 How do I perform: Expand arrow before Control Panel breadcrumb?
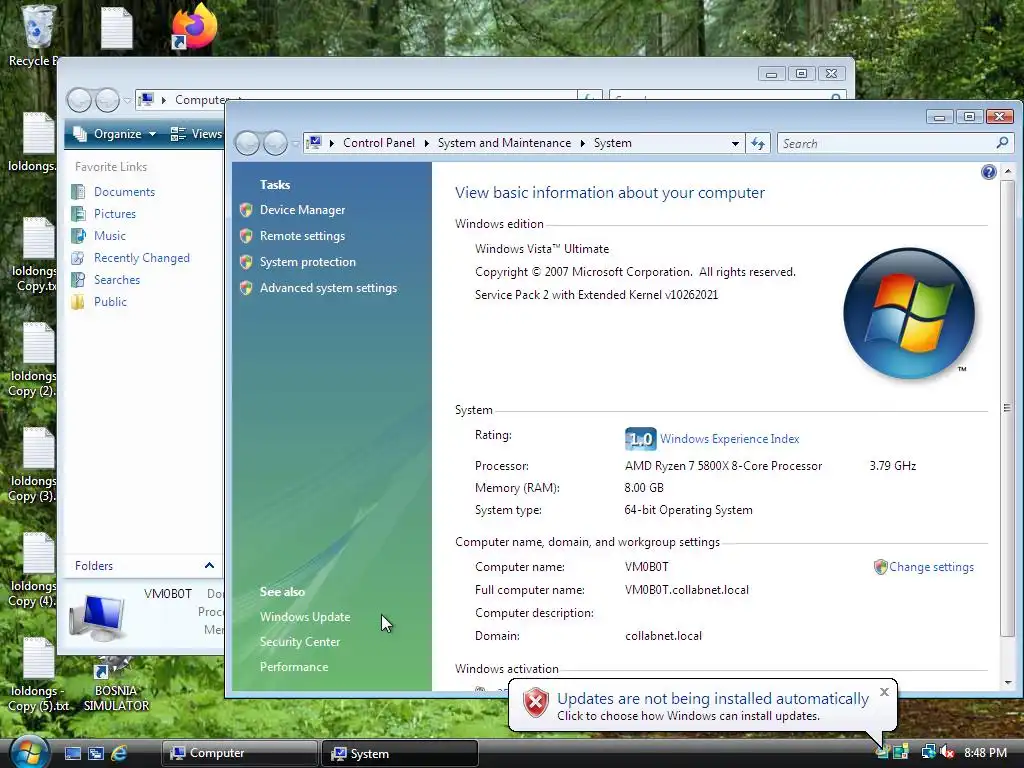coord(332,143)
